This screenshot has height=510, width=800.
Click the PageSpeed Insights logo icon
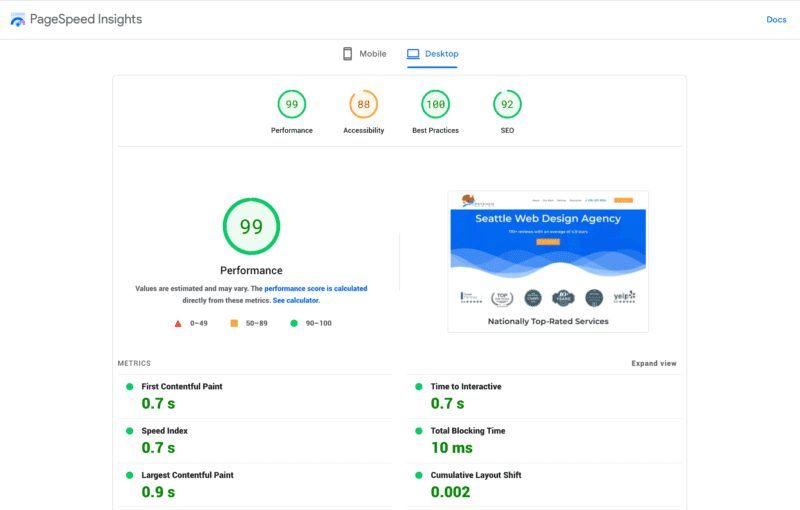pos(17,19)
